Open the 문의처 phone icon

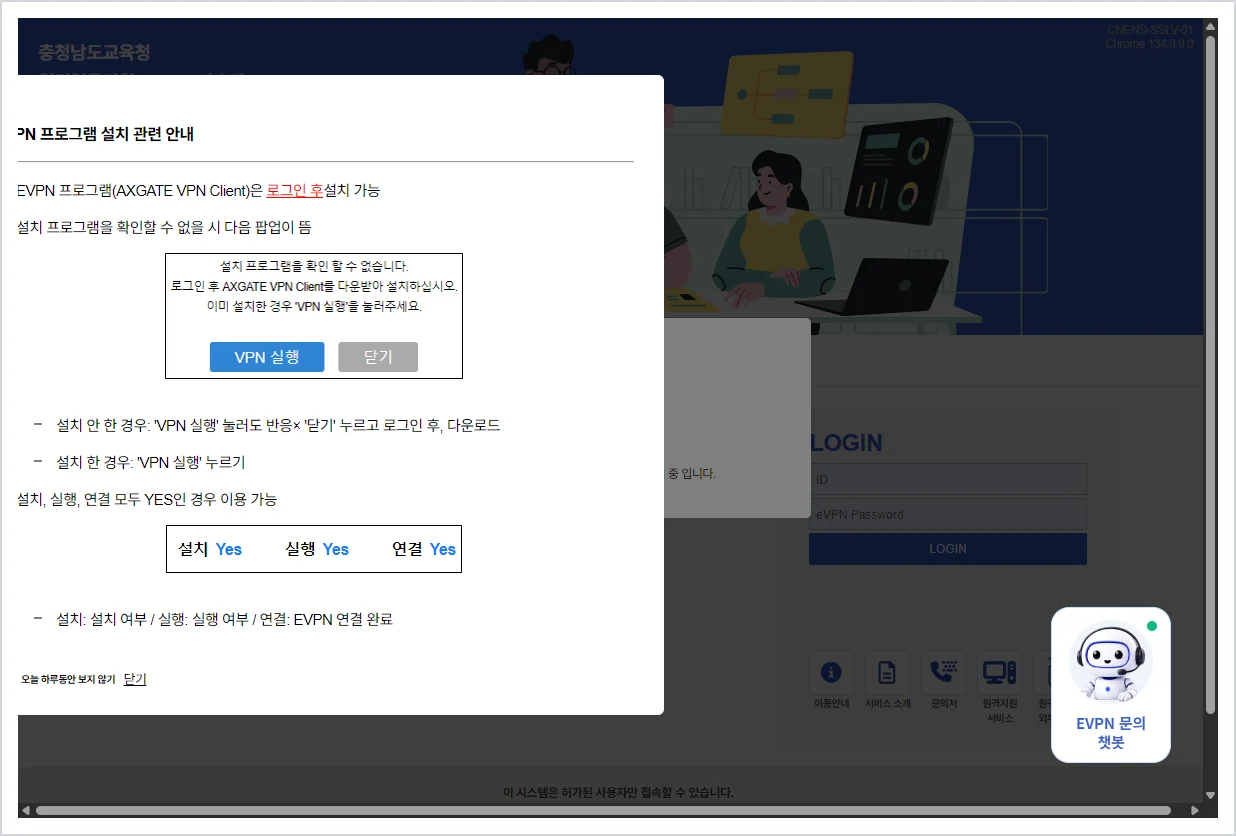tap(944, 673)
